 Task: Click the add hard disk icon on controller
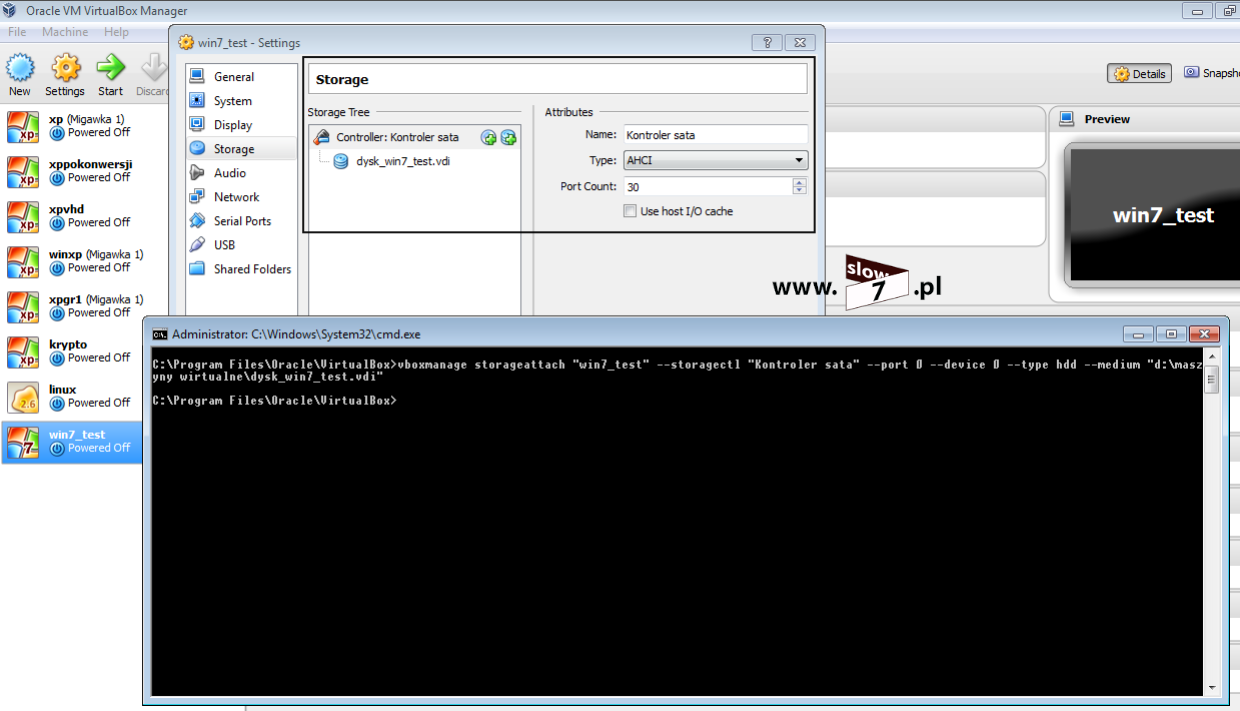pyautogui.click(x=509, y=138)
